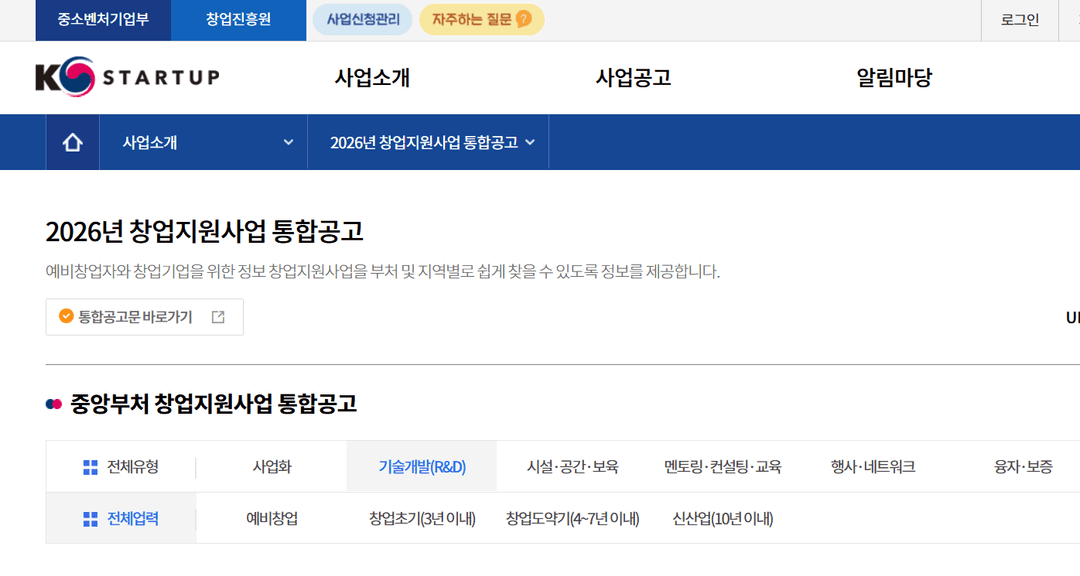This screenshot has width=1080, height=576.
Task: Select the 기술개발(R&D) type filter
Action: [422, 467]
